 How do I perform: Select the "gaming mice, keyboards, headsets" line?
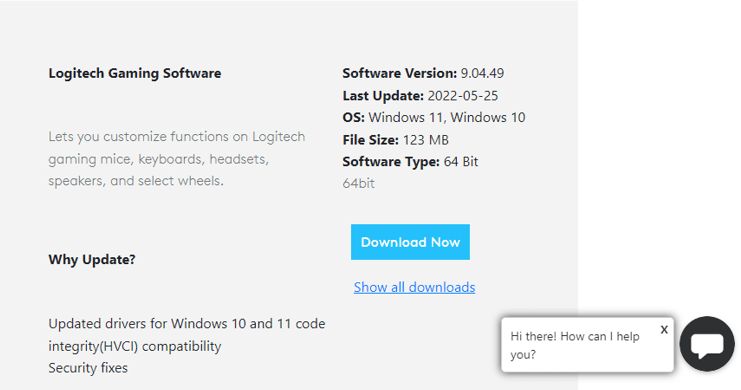[x=158, y=159]
